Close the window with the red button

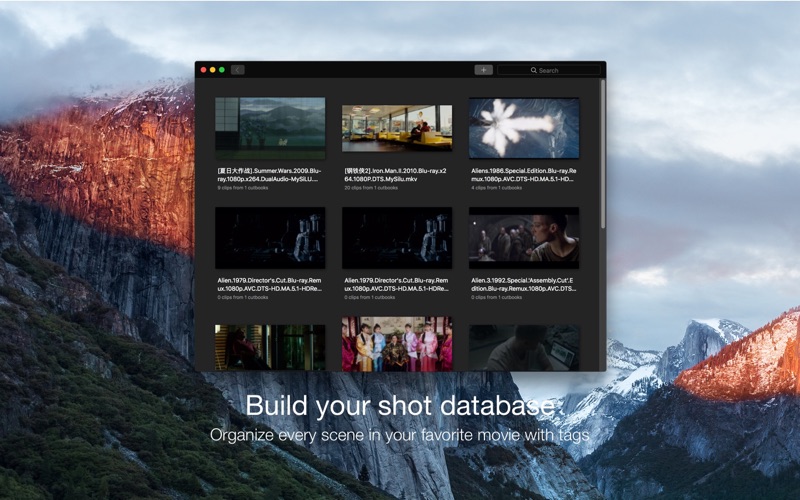click(x=204, y=70)
